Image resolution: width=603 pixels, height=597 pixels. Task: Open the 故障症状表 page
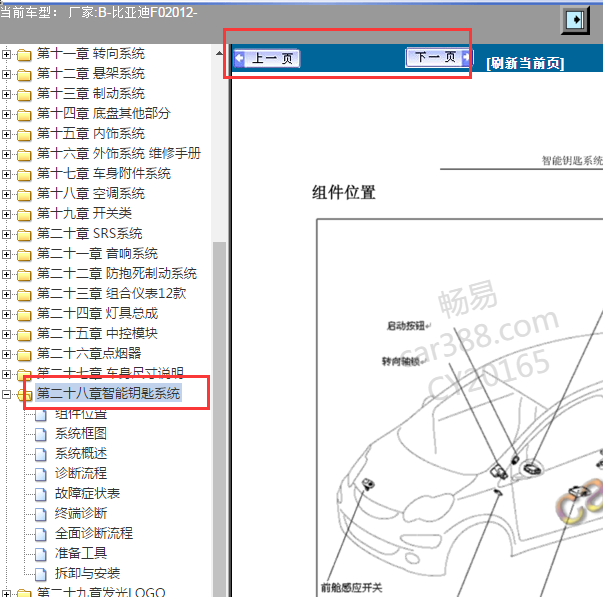coord(87,493)
